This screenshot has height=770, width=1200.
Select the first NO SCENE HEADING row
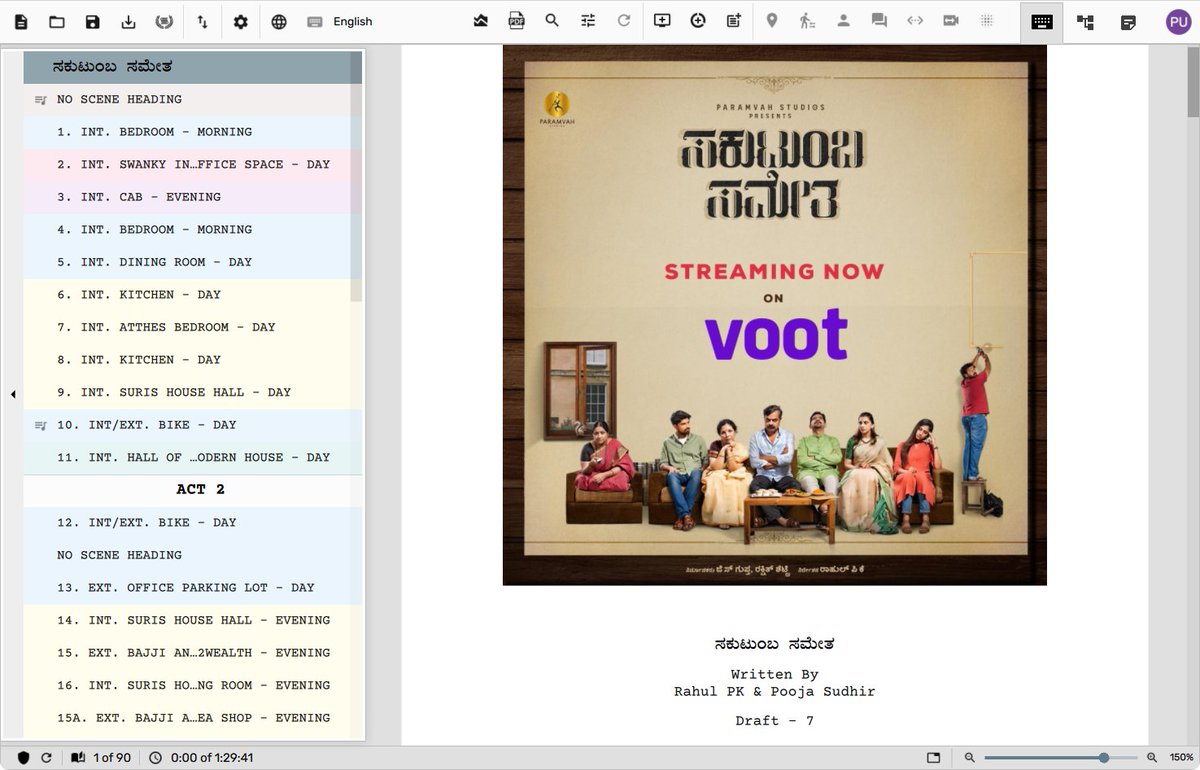click(193, 99)
